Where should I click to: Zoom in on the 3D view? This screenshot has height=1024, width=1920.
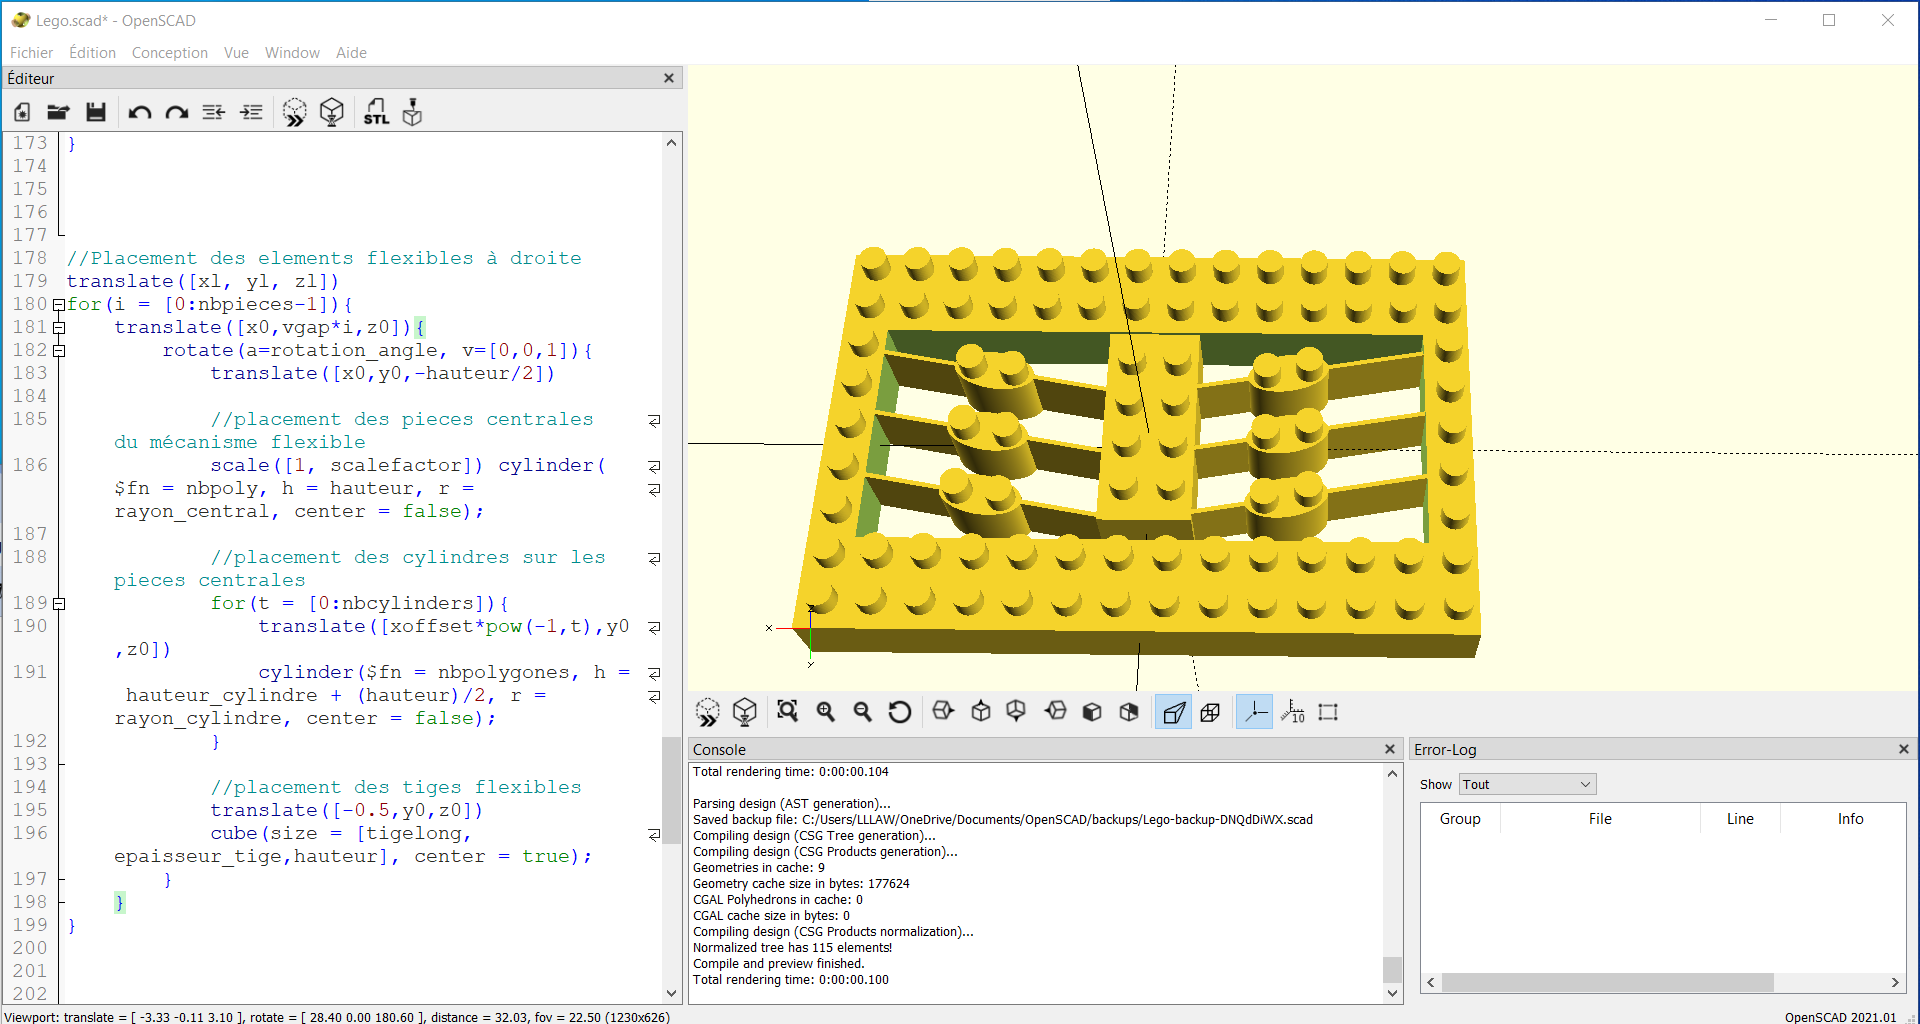(826, 712)
